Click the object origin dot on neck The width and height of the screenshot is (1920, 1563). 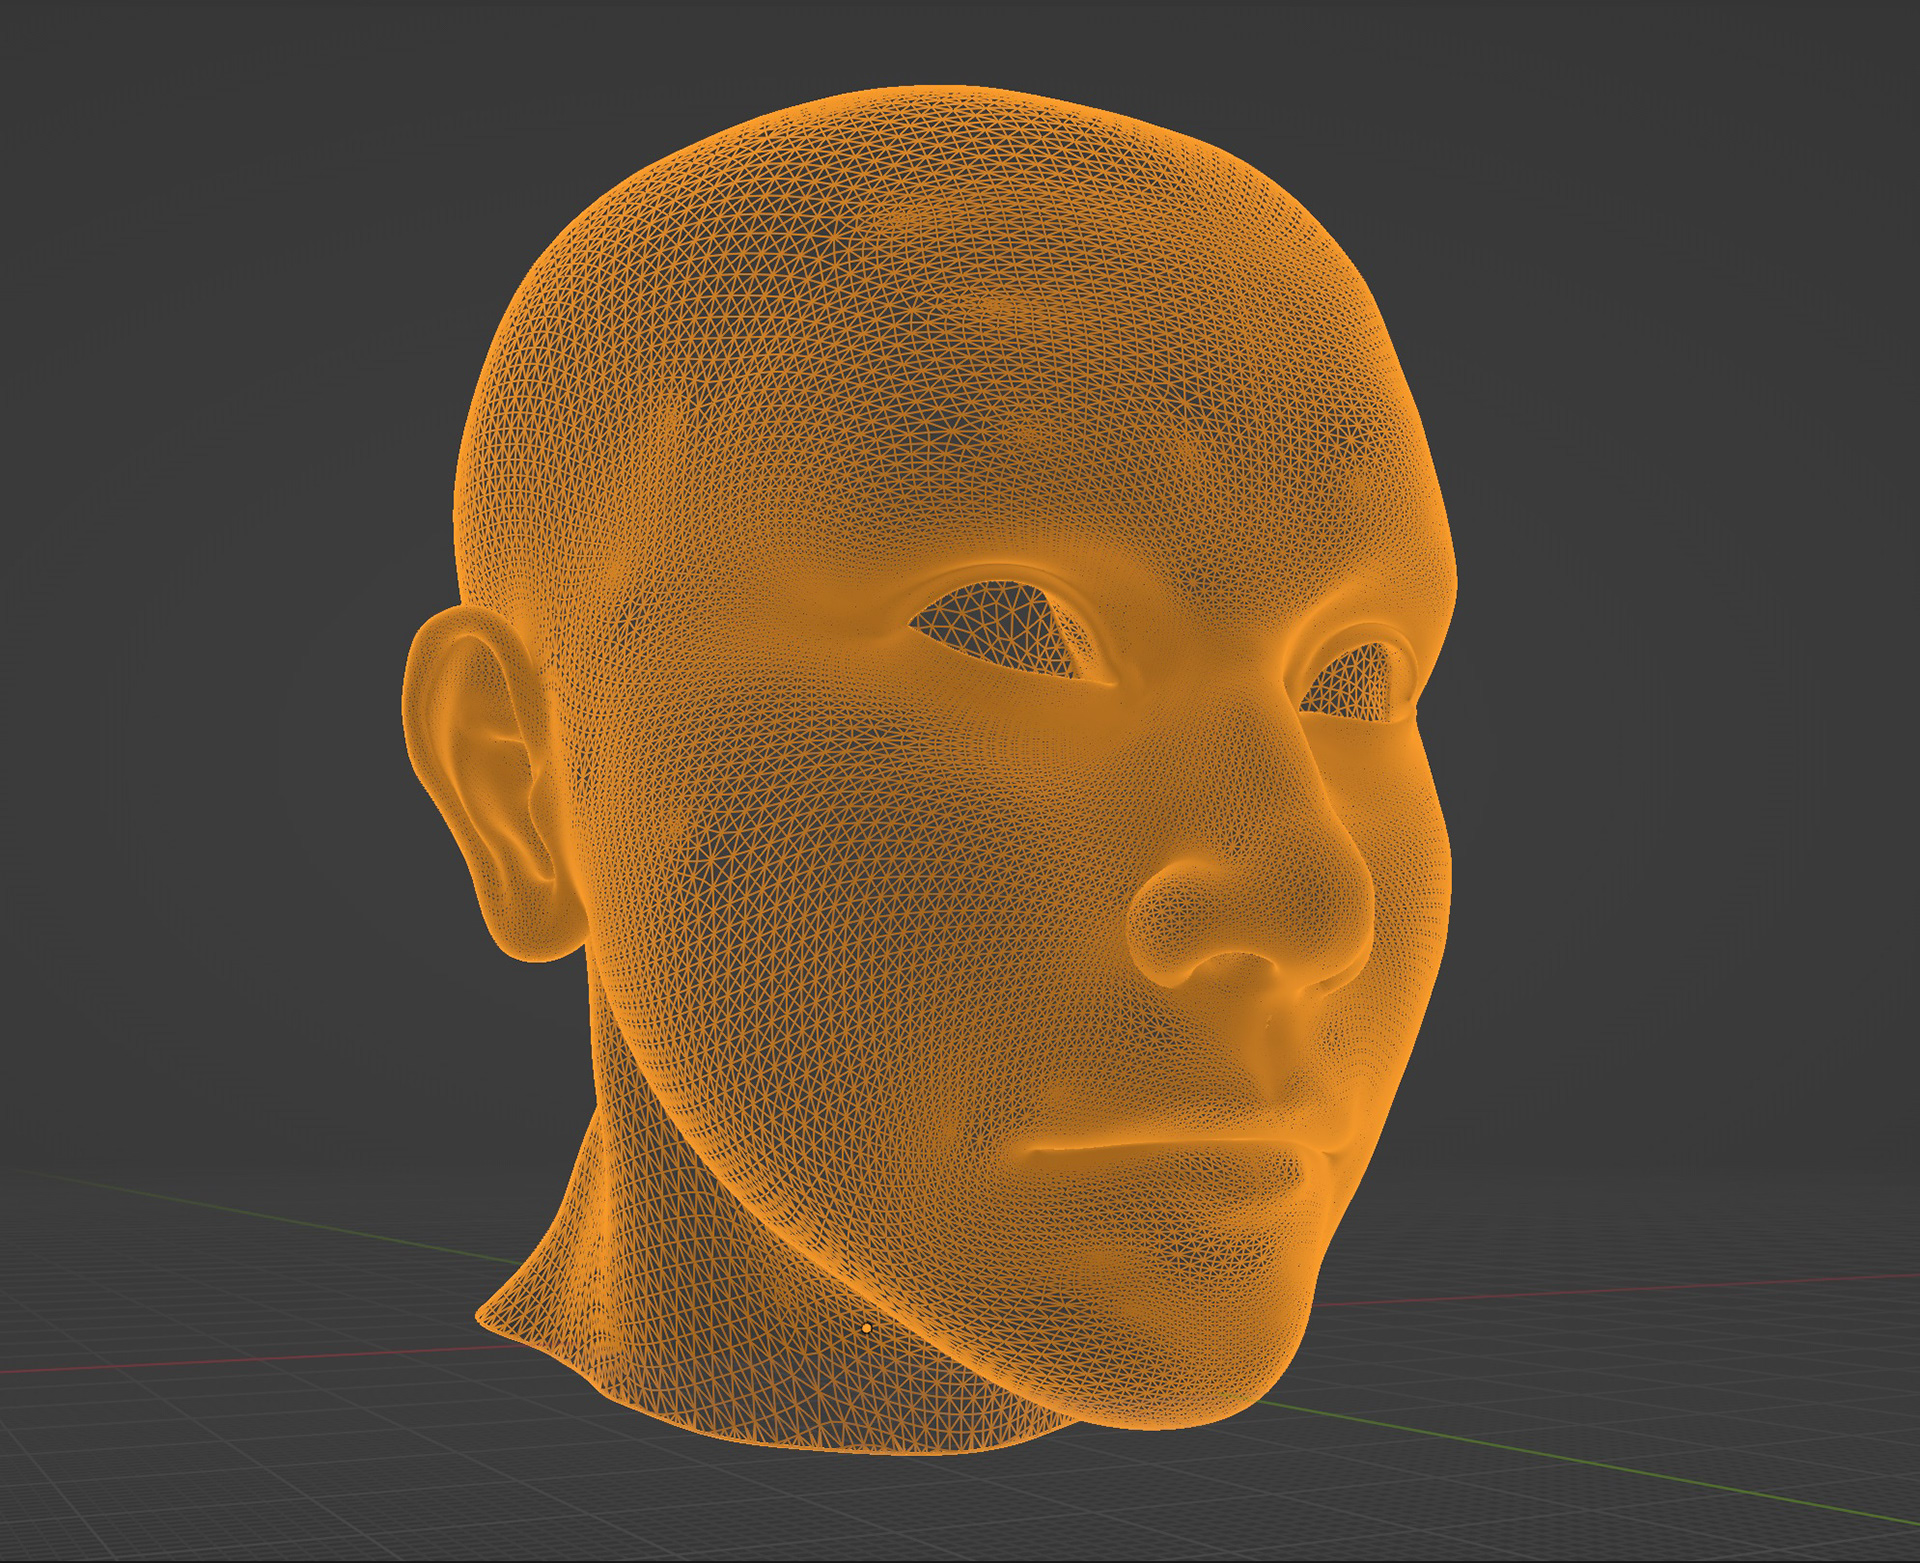click(866, 1328)
